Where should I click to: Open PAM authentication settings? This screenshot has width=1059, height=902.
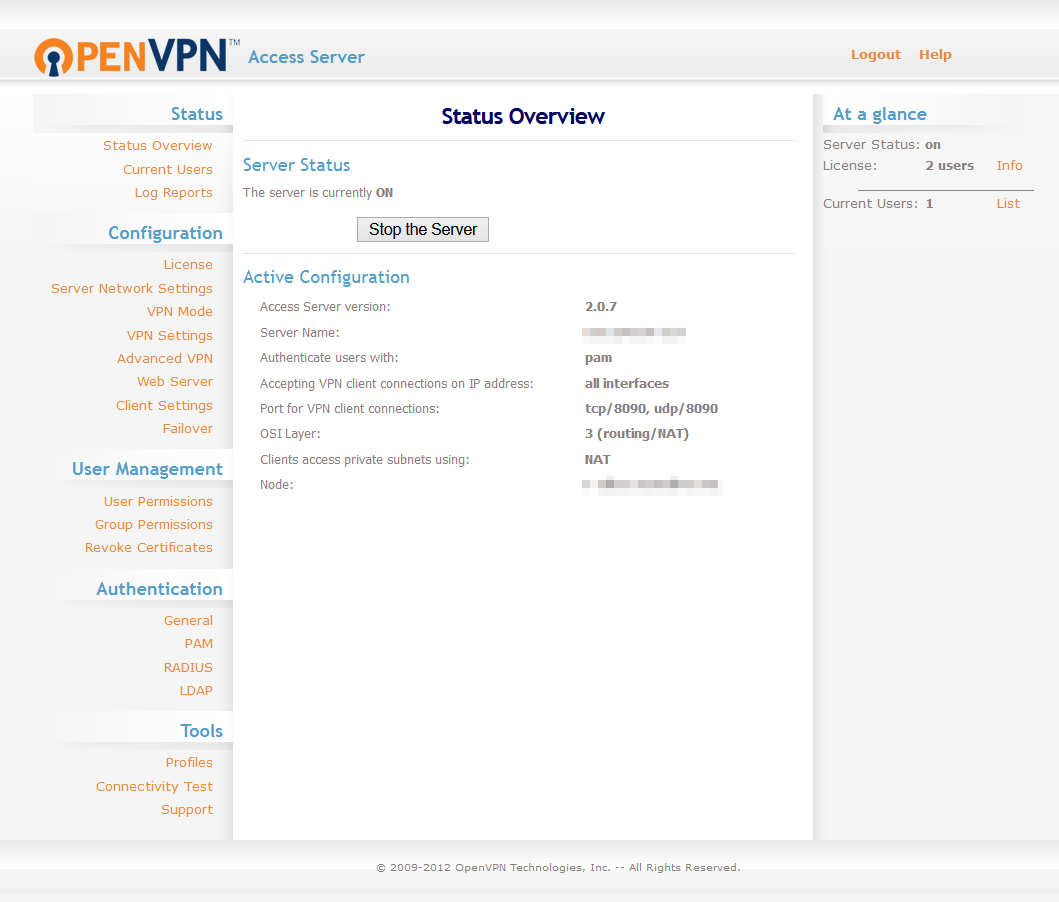click(199, 644)
